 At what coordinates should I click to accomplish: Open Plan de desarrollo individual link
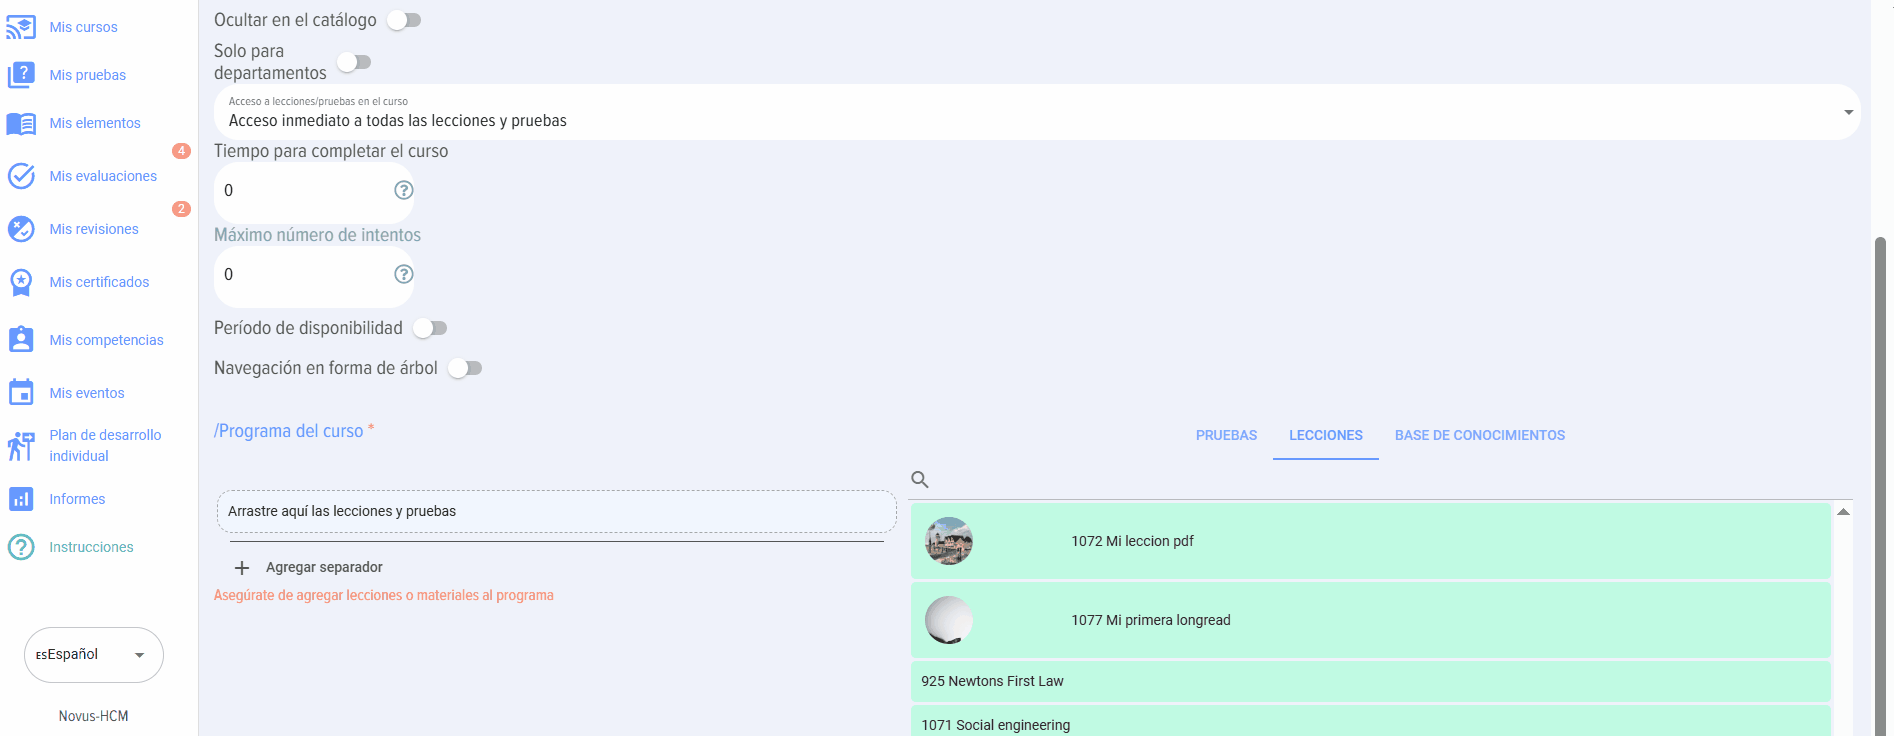pyautogui.click(x=105, y=445)
